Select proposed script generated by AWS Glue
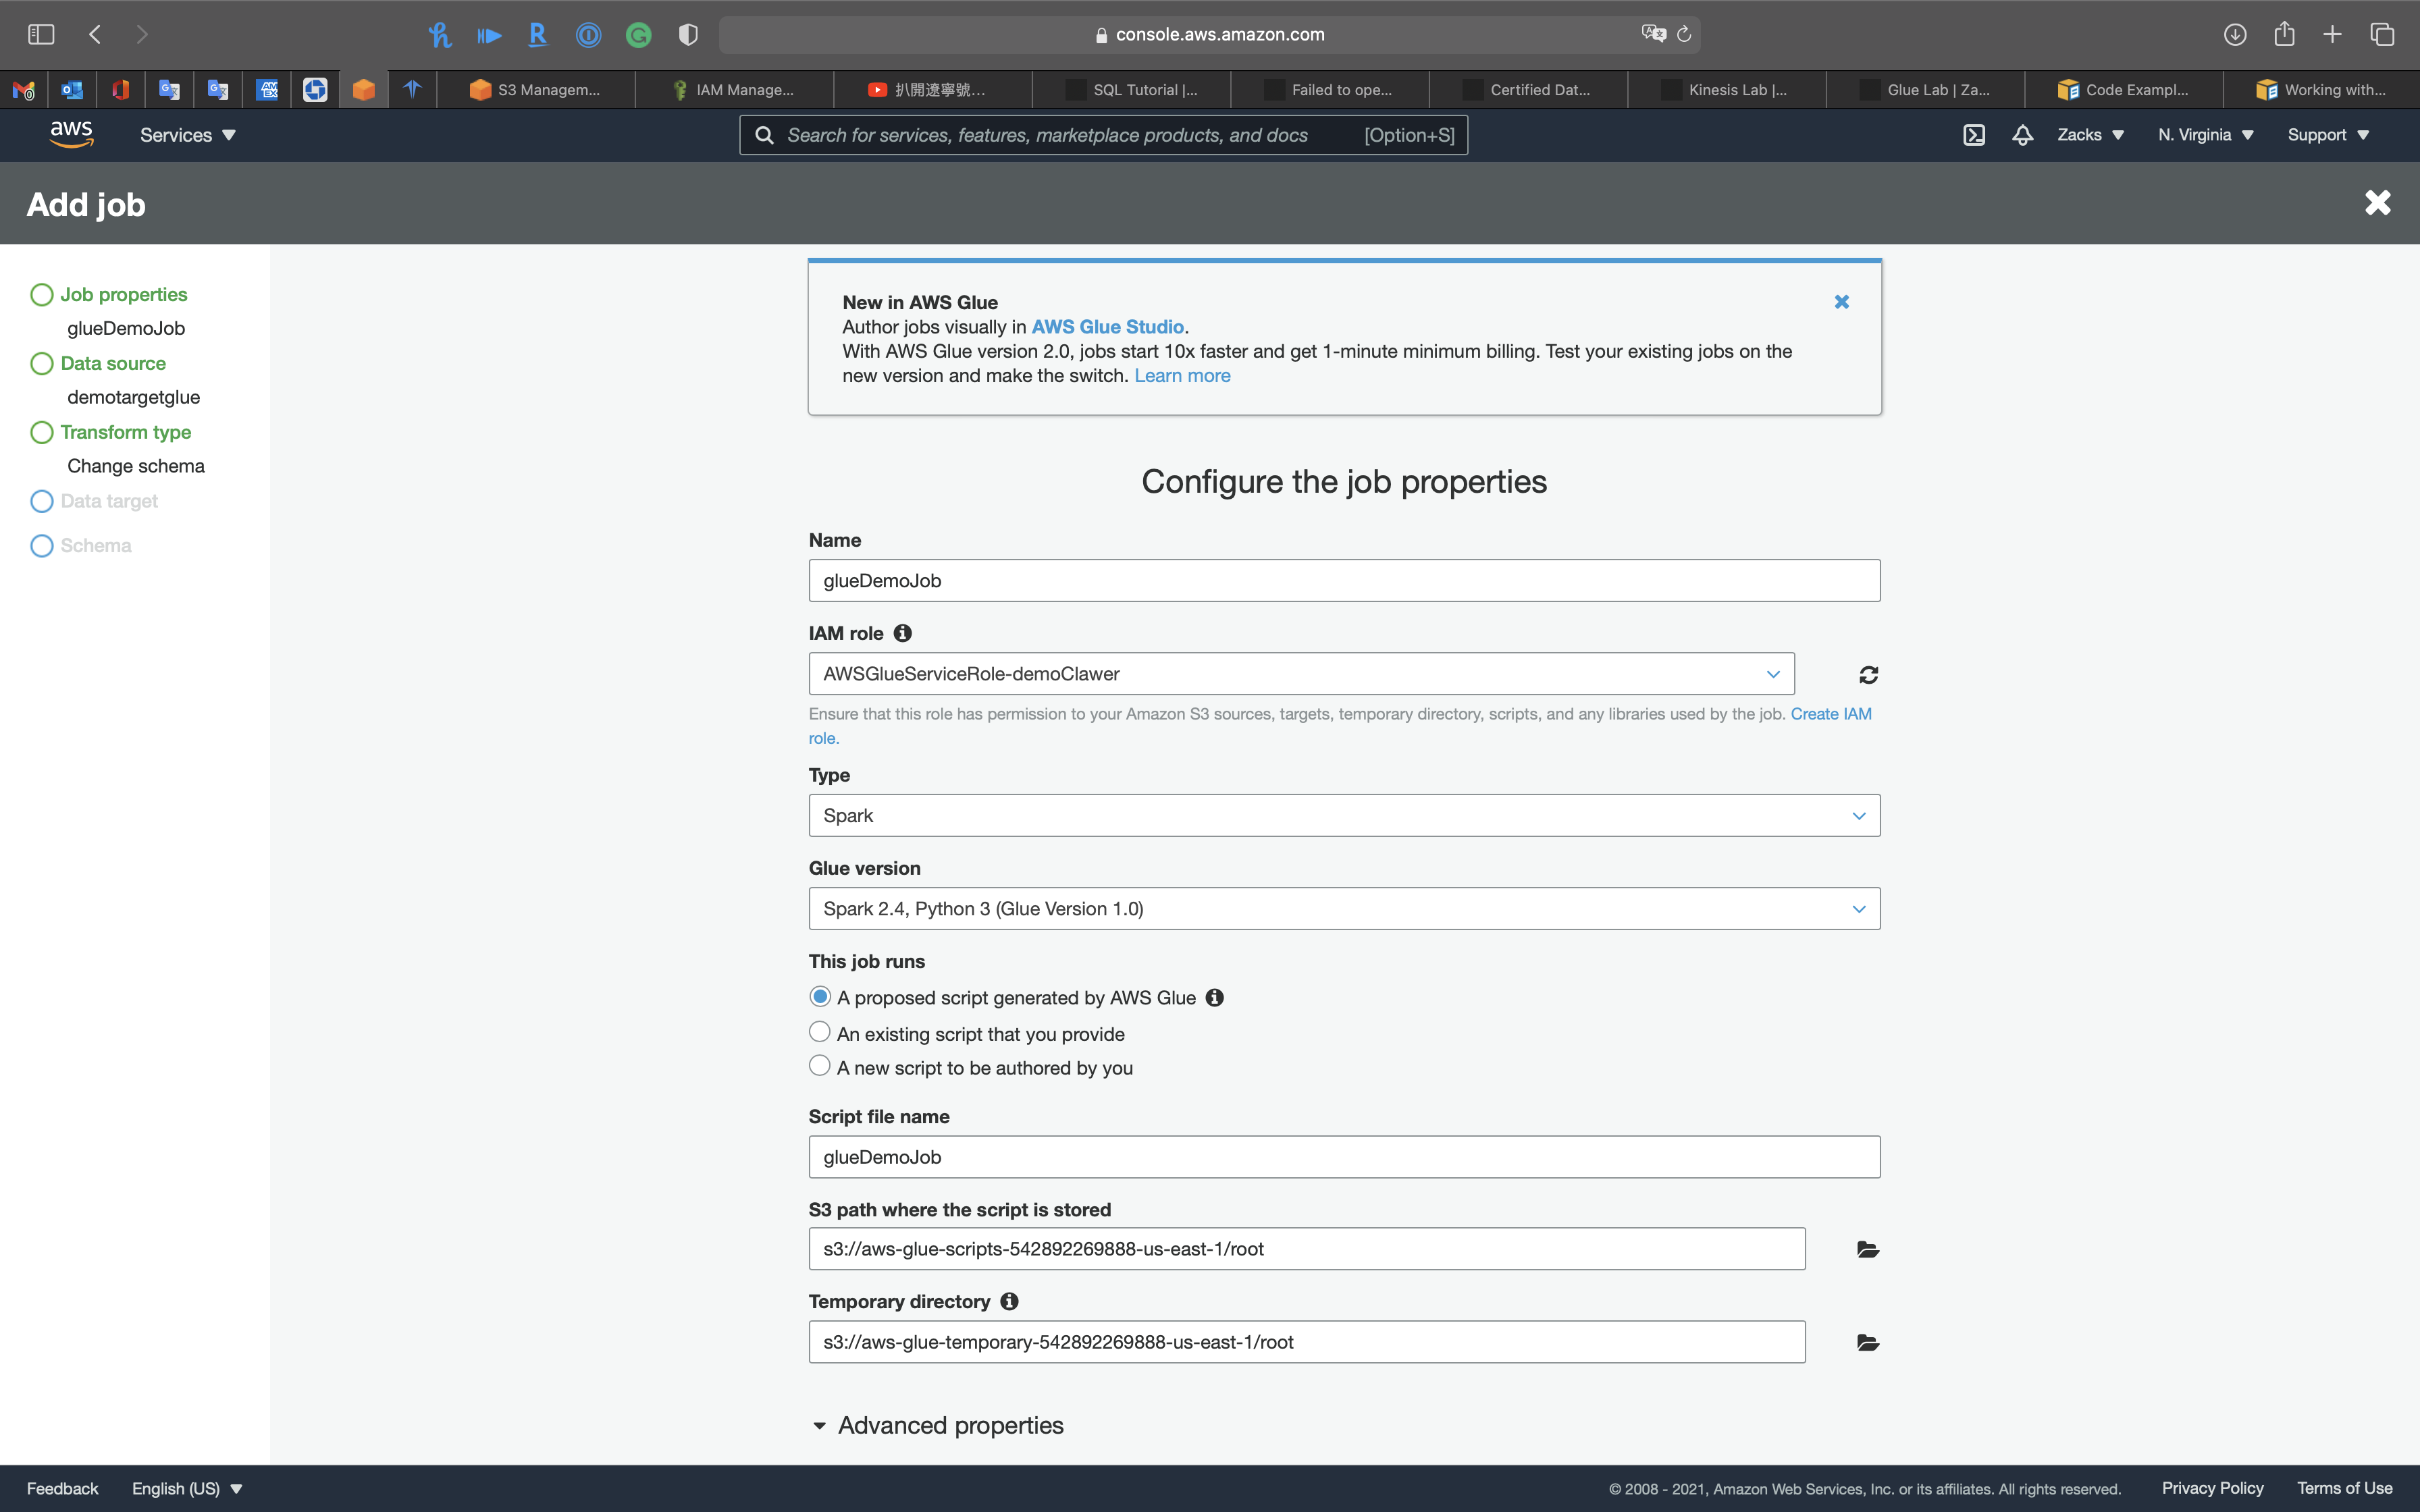Image resolution: width=2420 pixels, height=1512 pixels. pos(820,997)
